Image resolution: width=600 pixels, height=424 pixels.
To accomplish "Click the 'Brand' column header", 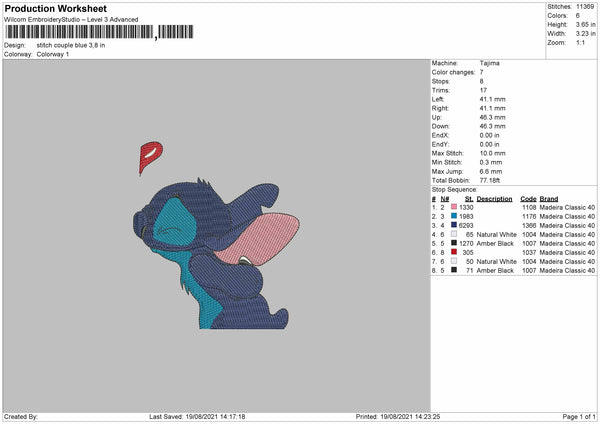I will [549, 199].
